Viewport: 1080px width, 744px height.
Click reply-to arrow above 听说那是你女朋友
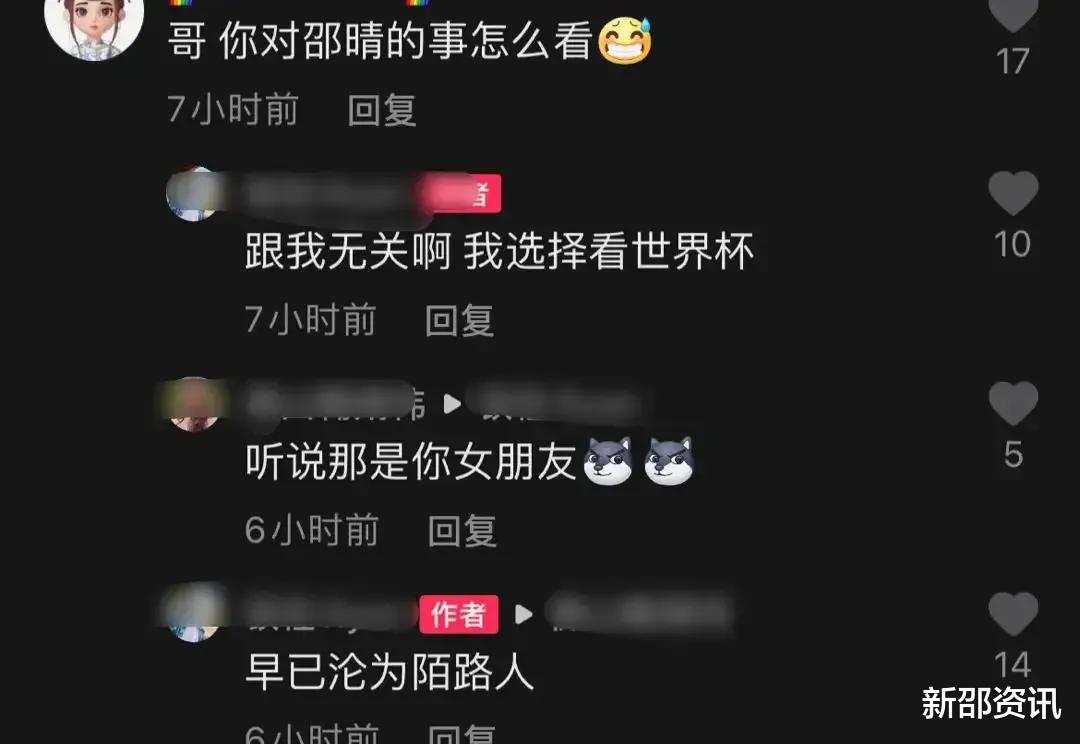(x=452, y=404)
